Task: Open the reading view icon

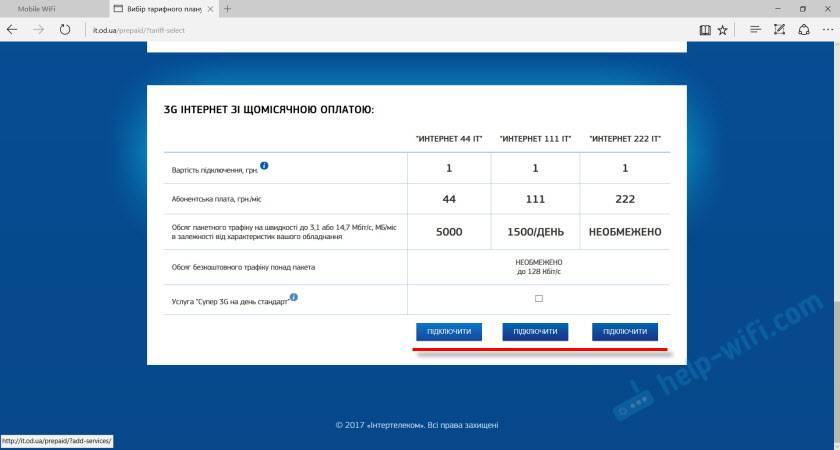Action: coord(705,30)
